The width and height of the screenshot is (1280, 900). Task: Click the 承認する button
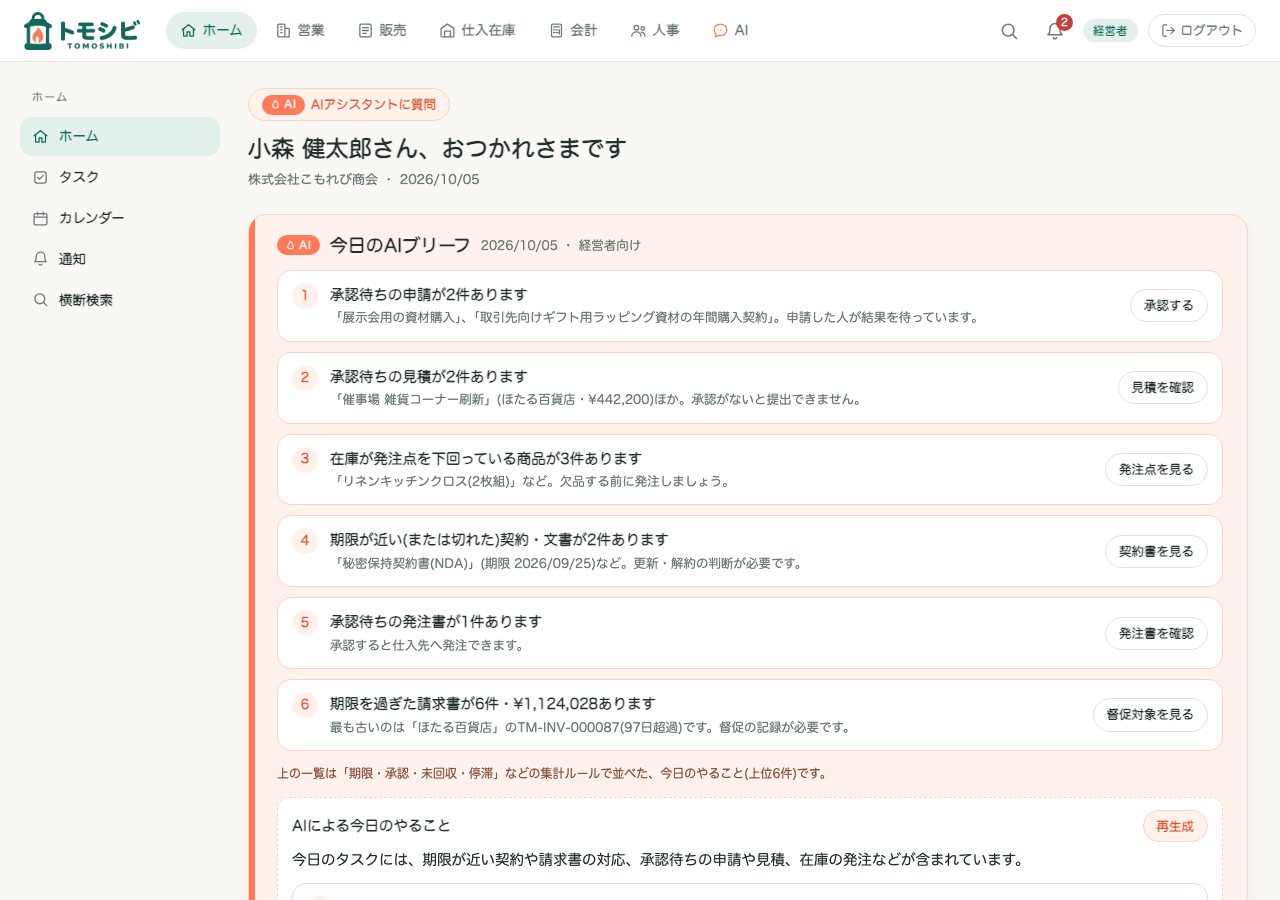coord(1169,305)
